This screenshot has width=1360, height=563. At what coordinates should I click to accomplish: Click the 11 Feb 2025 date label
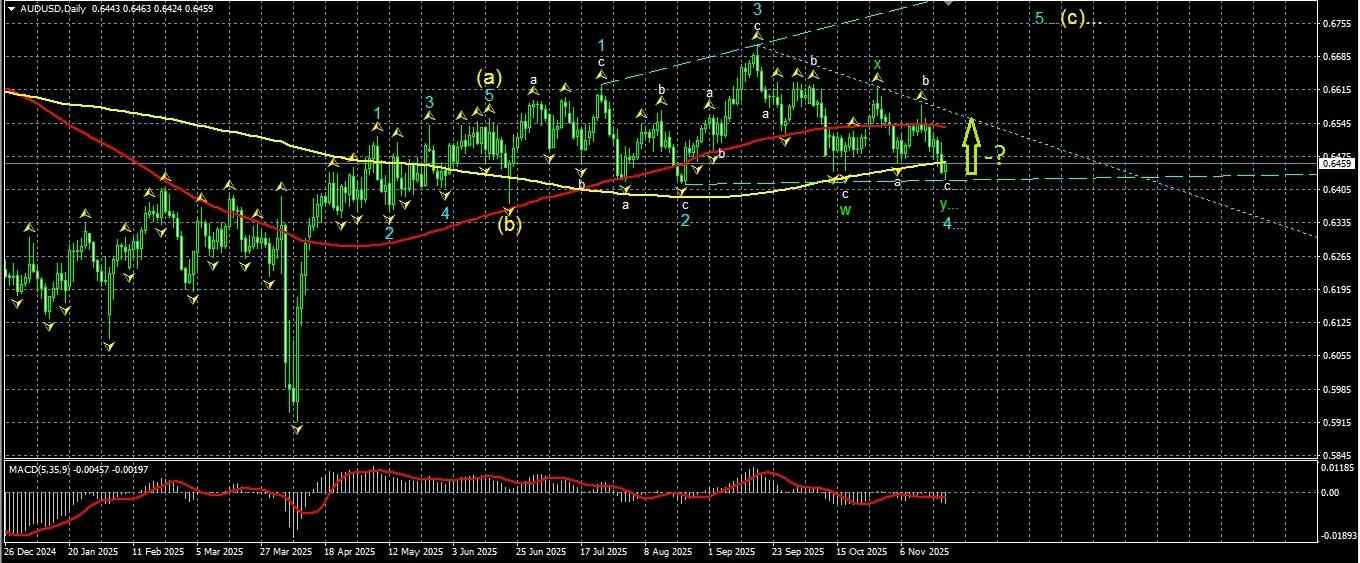158,551
